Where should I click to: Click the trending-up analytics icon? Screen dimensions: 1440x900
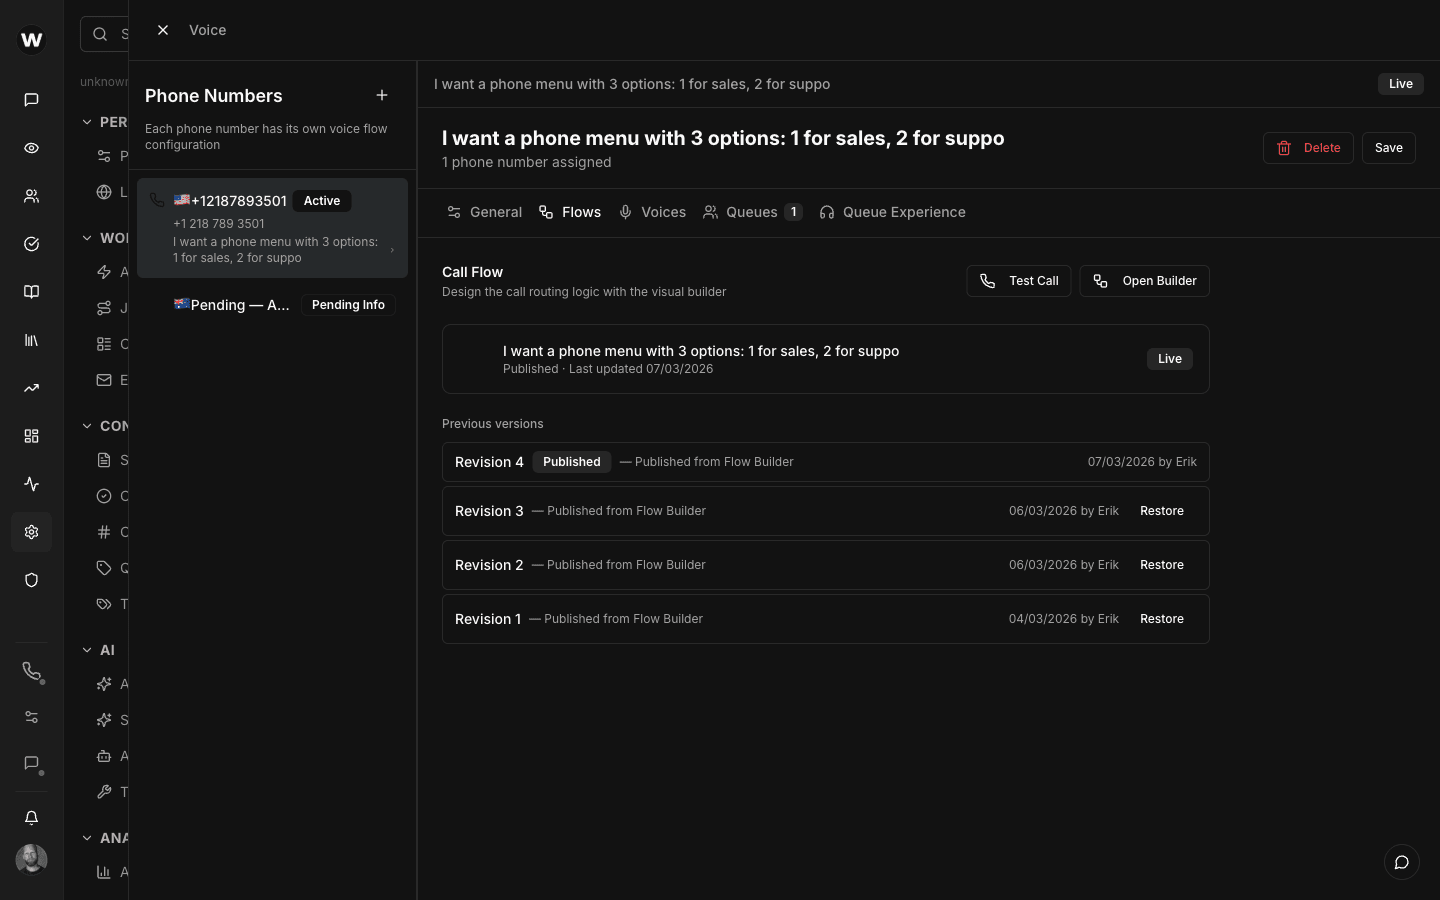pos(31,387)
